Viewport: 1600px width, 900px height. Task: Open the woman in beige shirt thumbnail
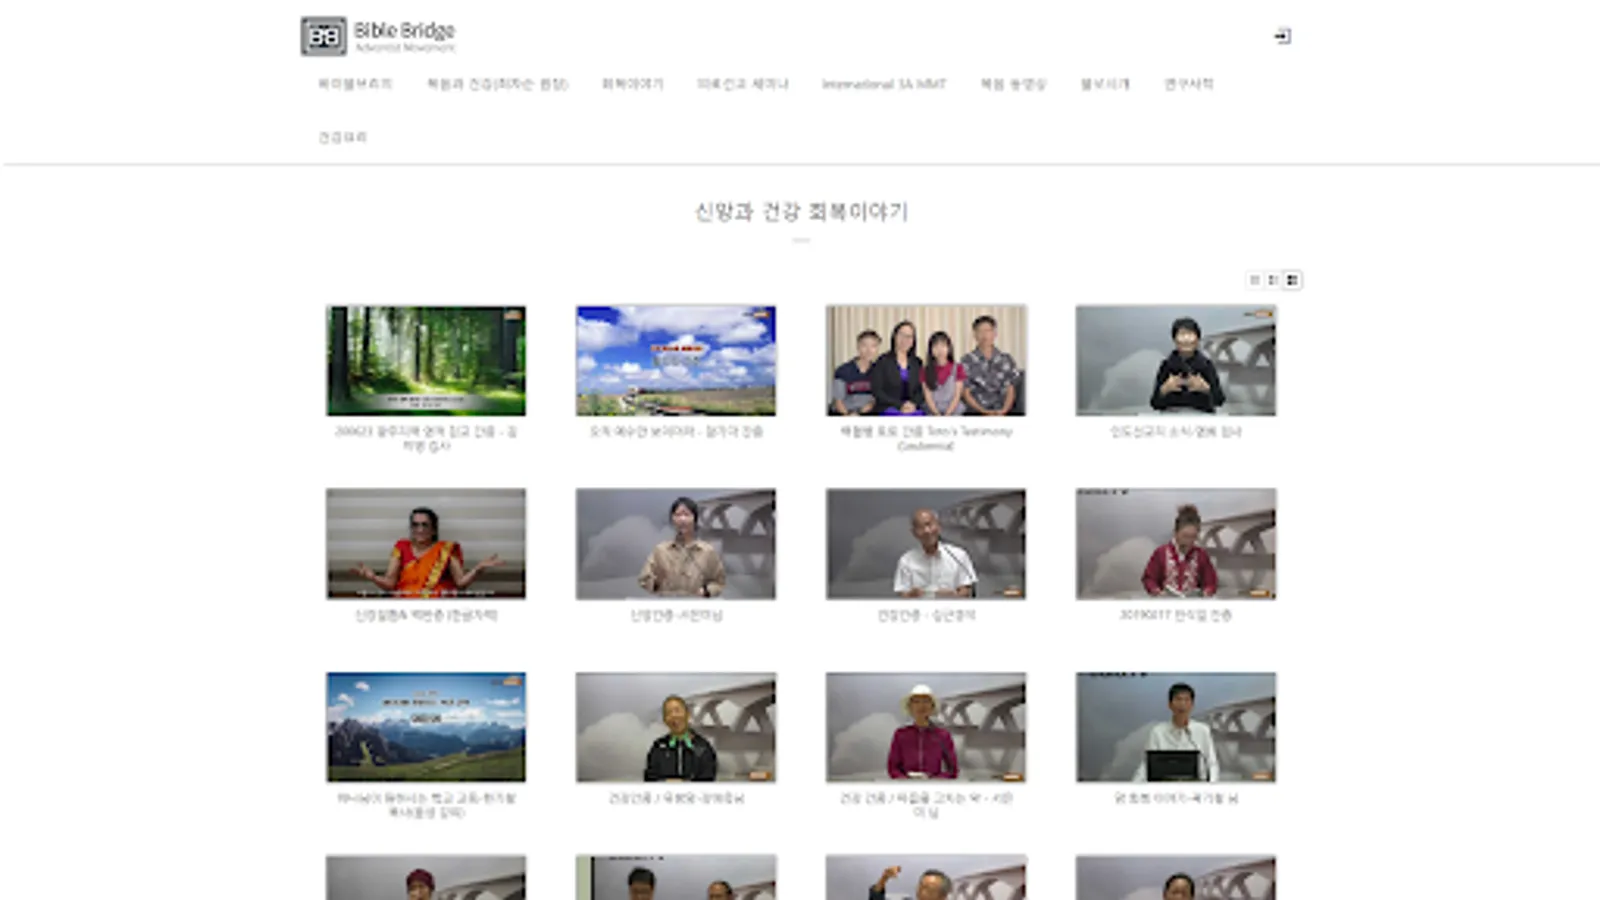(676, 544)
